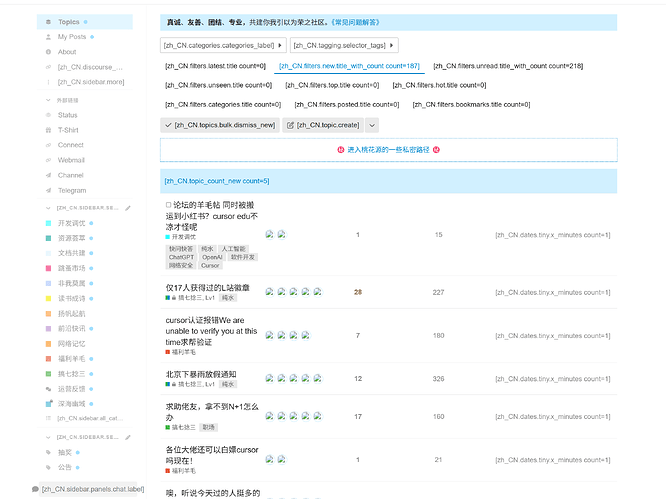Edit categories section pencil icon

[128, 208]
